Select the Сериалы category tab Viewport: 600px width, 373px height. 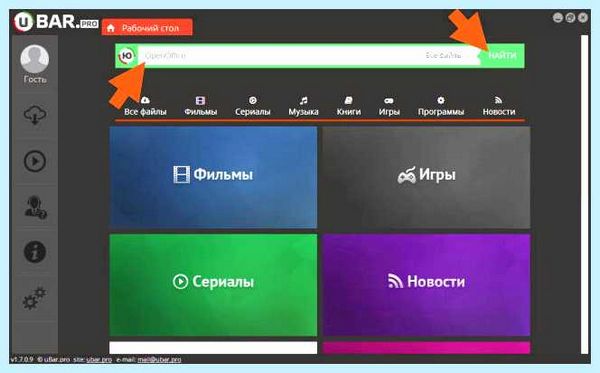[253, 106]
